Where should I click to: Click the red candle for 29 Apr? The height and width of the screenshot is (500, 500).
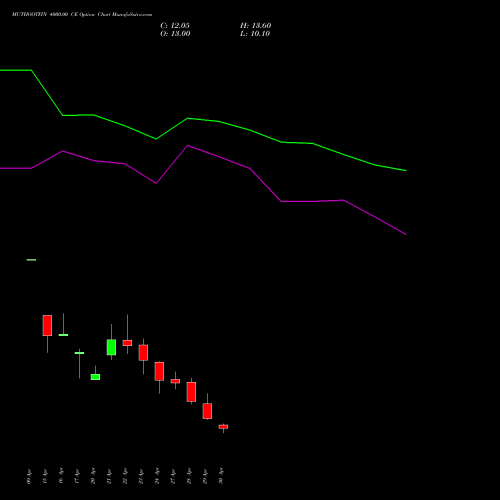click(x=207, y=411)
